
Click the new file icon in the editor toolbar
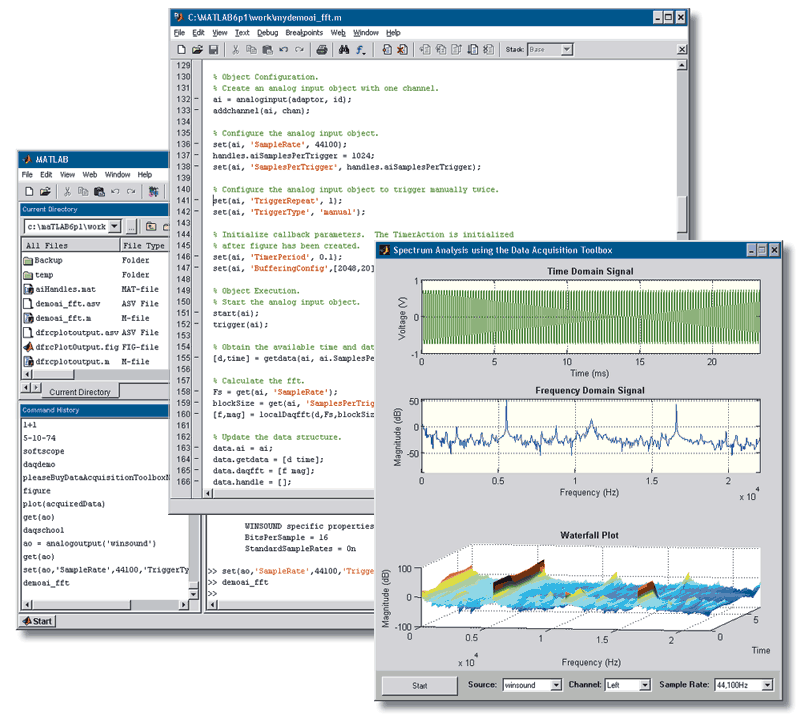[x=181, y=49]
